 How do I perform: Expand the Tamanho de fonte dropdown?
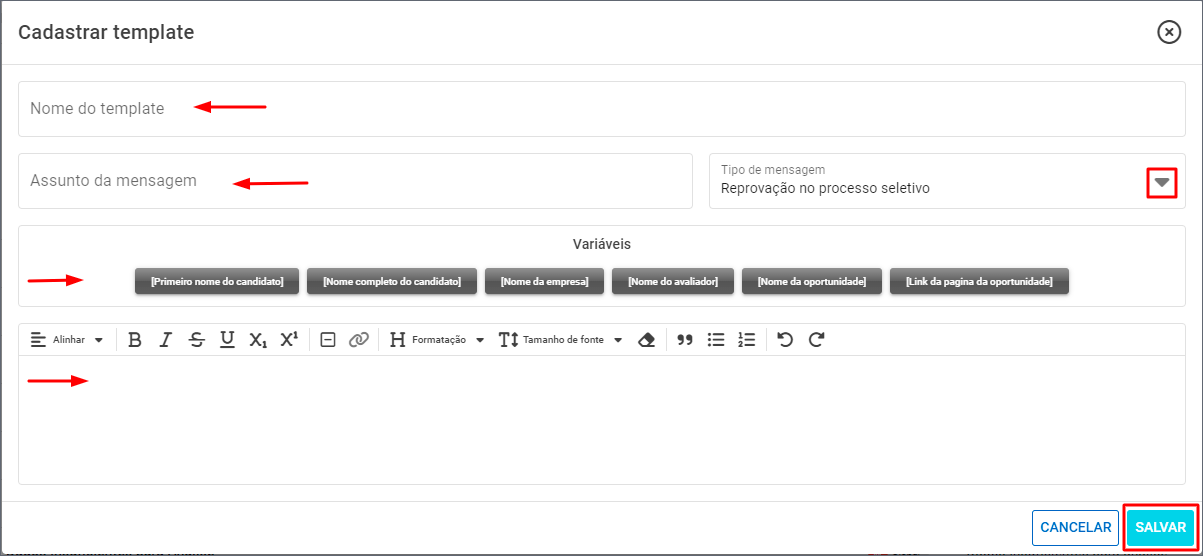click(561, 340)
